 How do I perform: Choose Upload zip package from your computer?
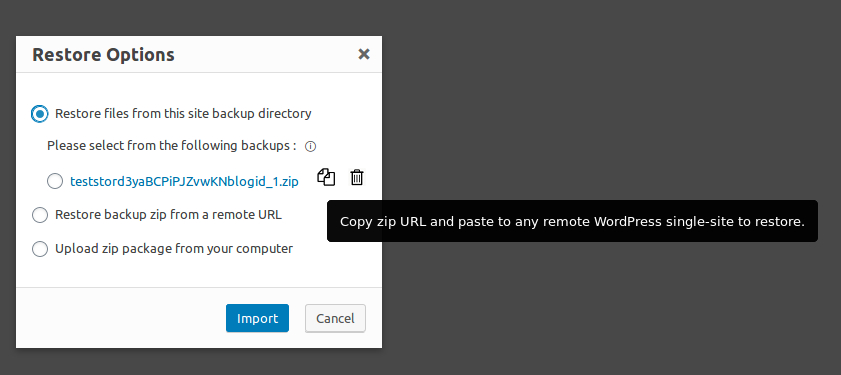[40, 249]
